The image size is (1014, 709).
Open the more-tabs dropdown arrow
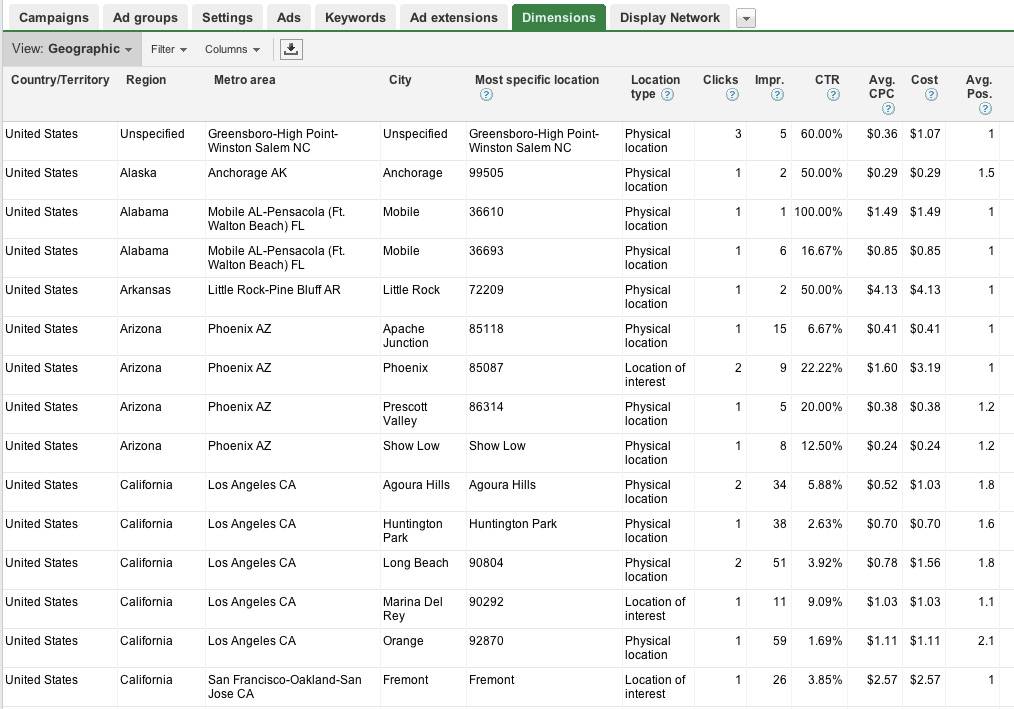click(746, 18)
